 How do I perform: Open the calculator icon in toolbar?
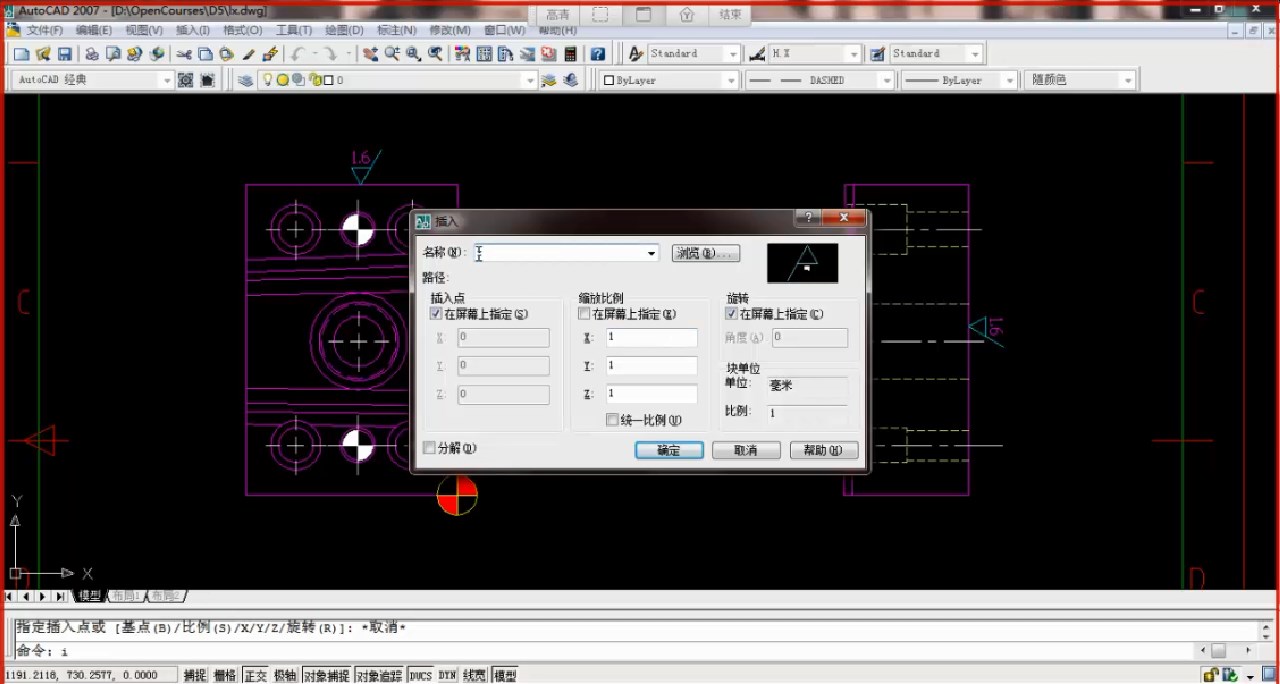click(570, 54)
